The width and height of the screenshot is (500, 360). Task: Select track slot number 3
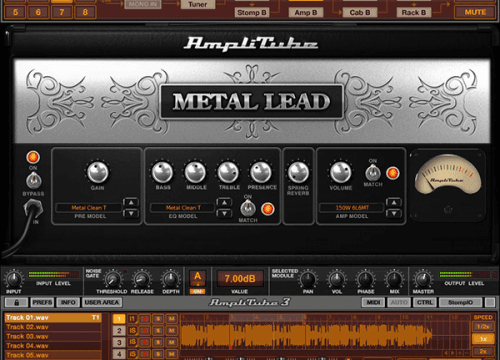(x=119, y=342)
